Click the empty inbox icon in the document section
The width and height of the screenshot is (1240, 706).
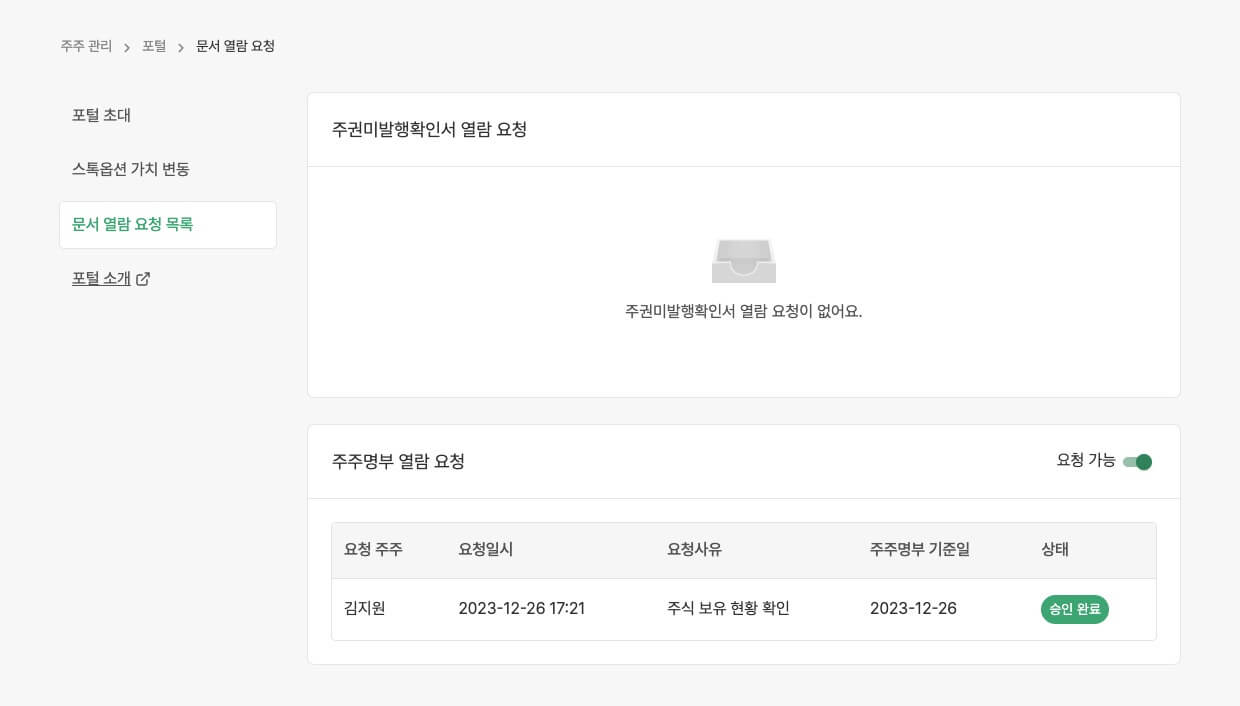point(744,260)
